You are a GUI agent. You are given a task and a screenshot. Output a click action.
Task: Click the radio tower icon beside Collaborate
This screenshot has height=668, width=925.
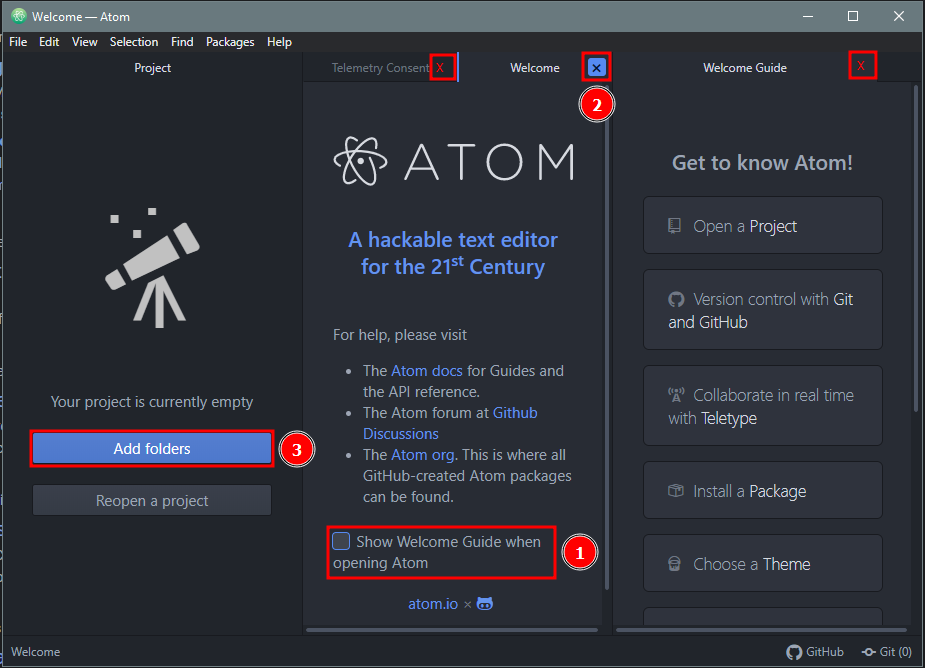676,395
